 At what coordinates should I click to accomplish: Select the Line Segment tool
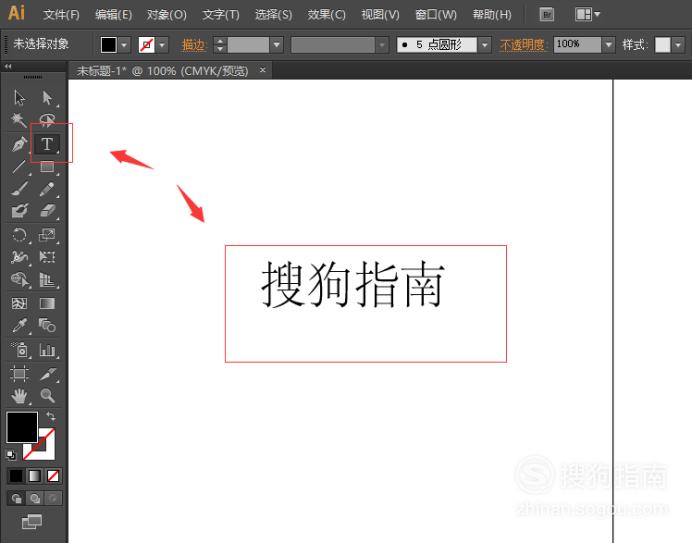(x=19, y=167)
